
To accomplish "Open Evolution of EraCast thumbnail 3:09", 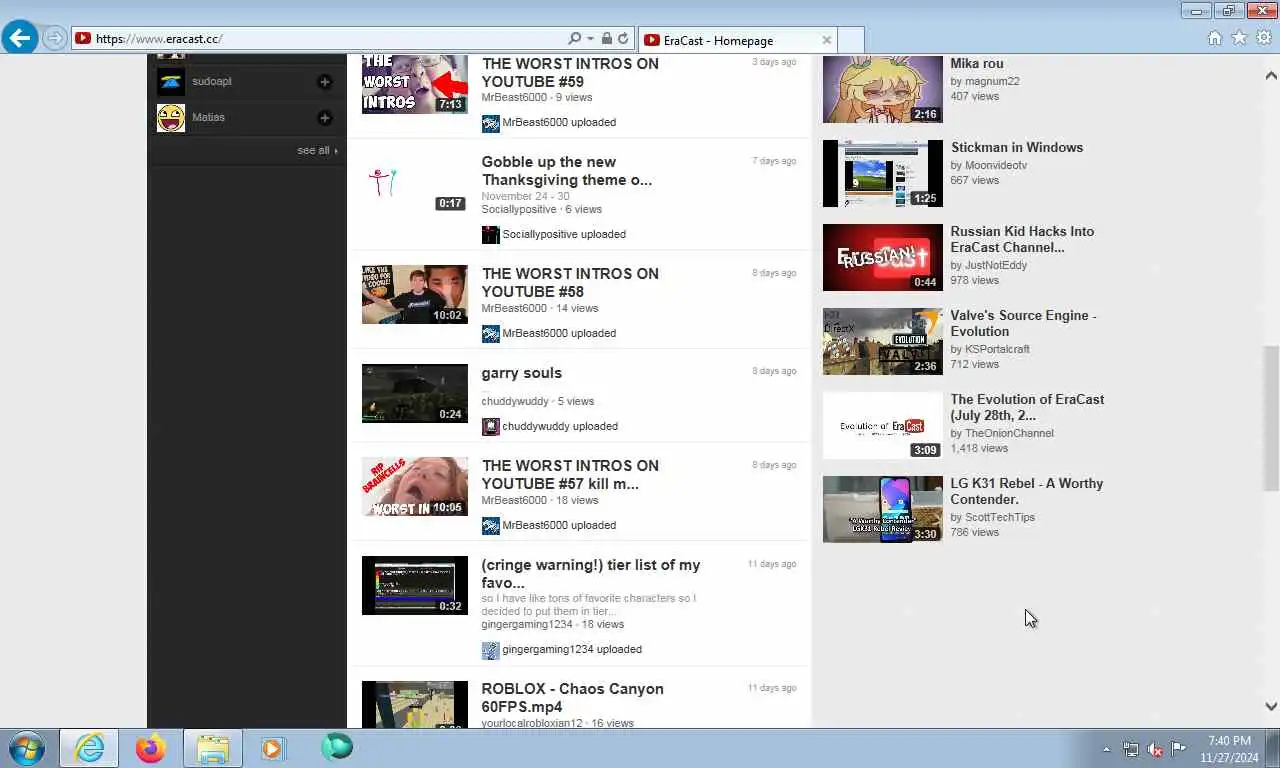I will click(882, 425).
